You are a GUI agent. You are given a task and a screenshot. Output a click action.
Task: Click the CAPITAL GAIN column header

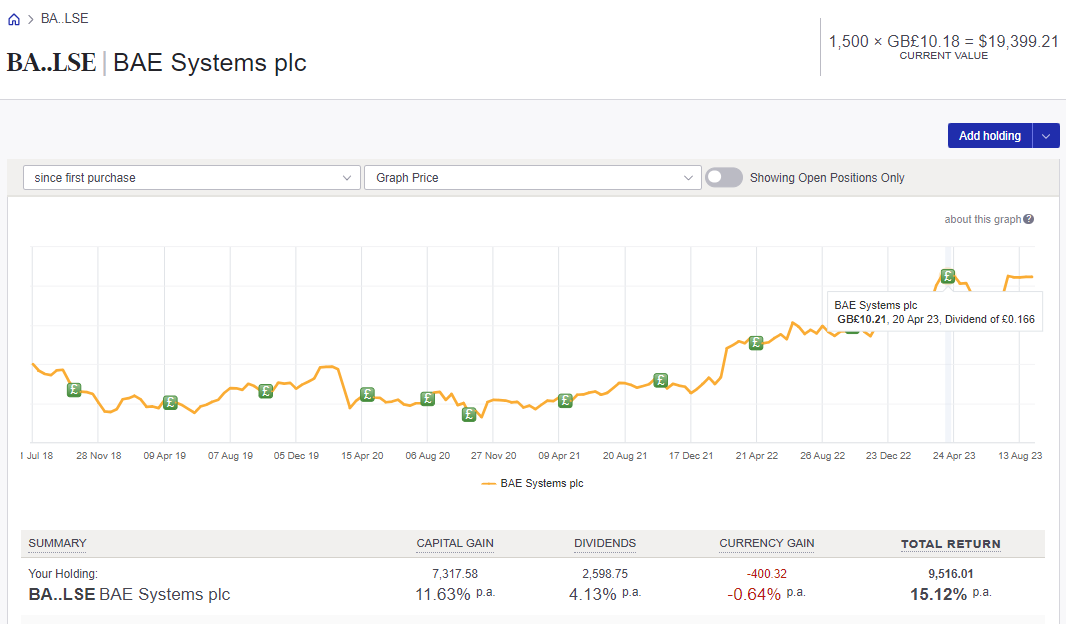(x=455, y=543)
